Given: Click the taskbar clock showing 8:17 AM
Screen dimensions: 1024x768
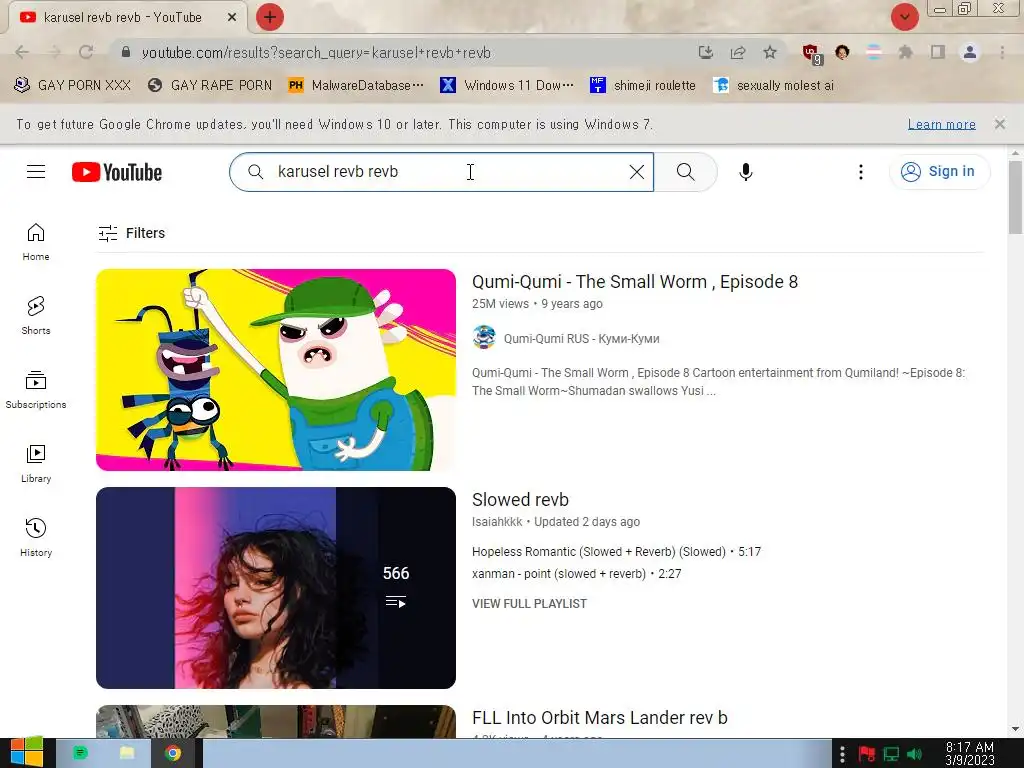Looking at the screenshot, I should point(970,753).
